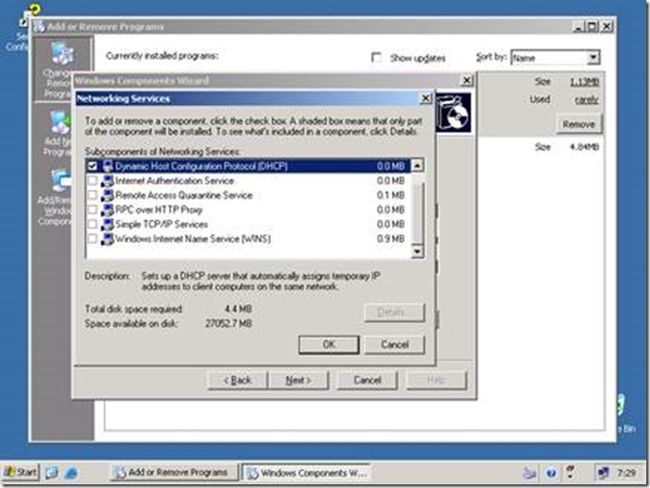Click the Remote Access Quarantine Service icon

tap(107, 195)
